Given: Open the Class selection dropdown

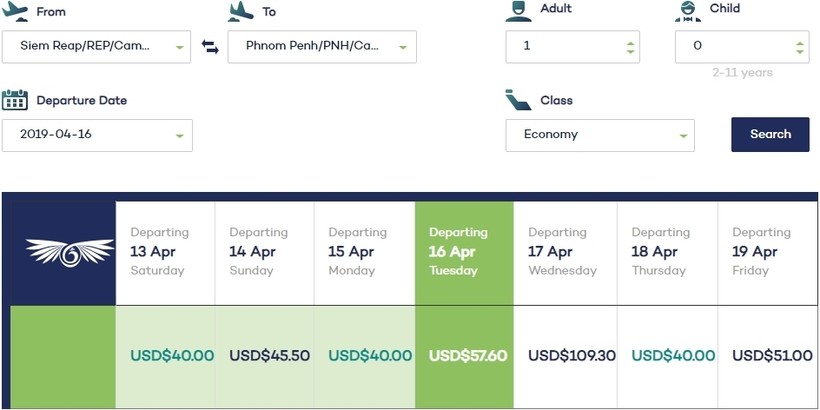Looking at the screenshot, I should (x=683, y=135).
